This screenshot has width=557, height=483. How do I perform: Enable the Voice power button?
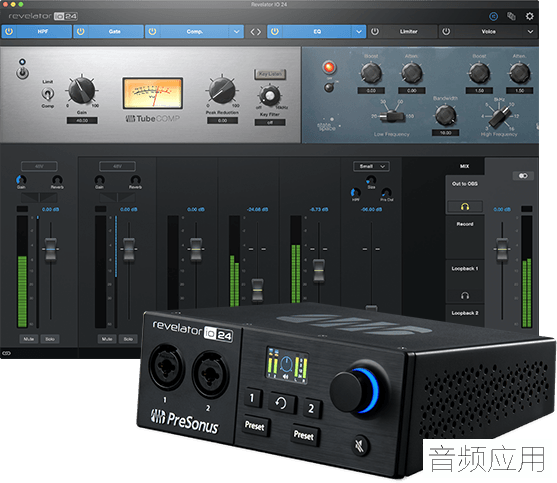pyautogui.click(x=446, y=31)
